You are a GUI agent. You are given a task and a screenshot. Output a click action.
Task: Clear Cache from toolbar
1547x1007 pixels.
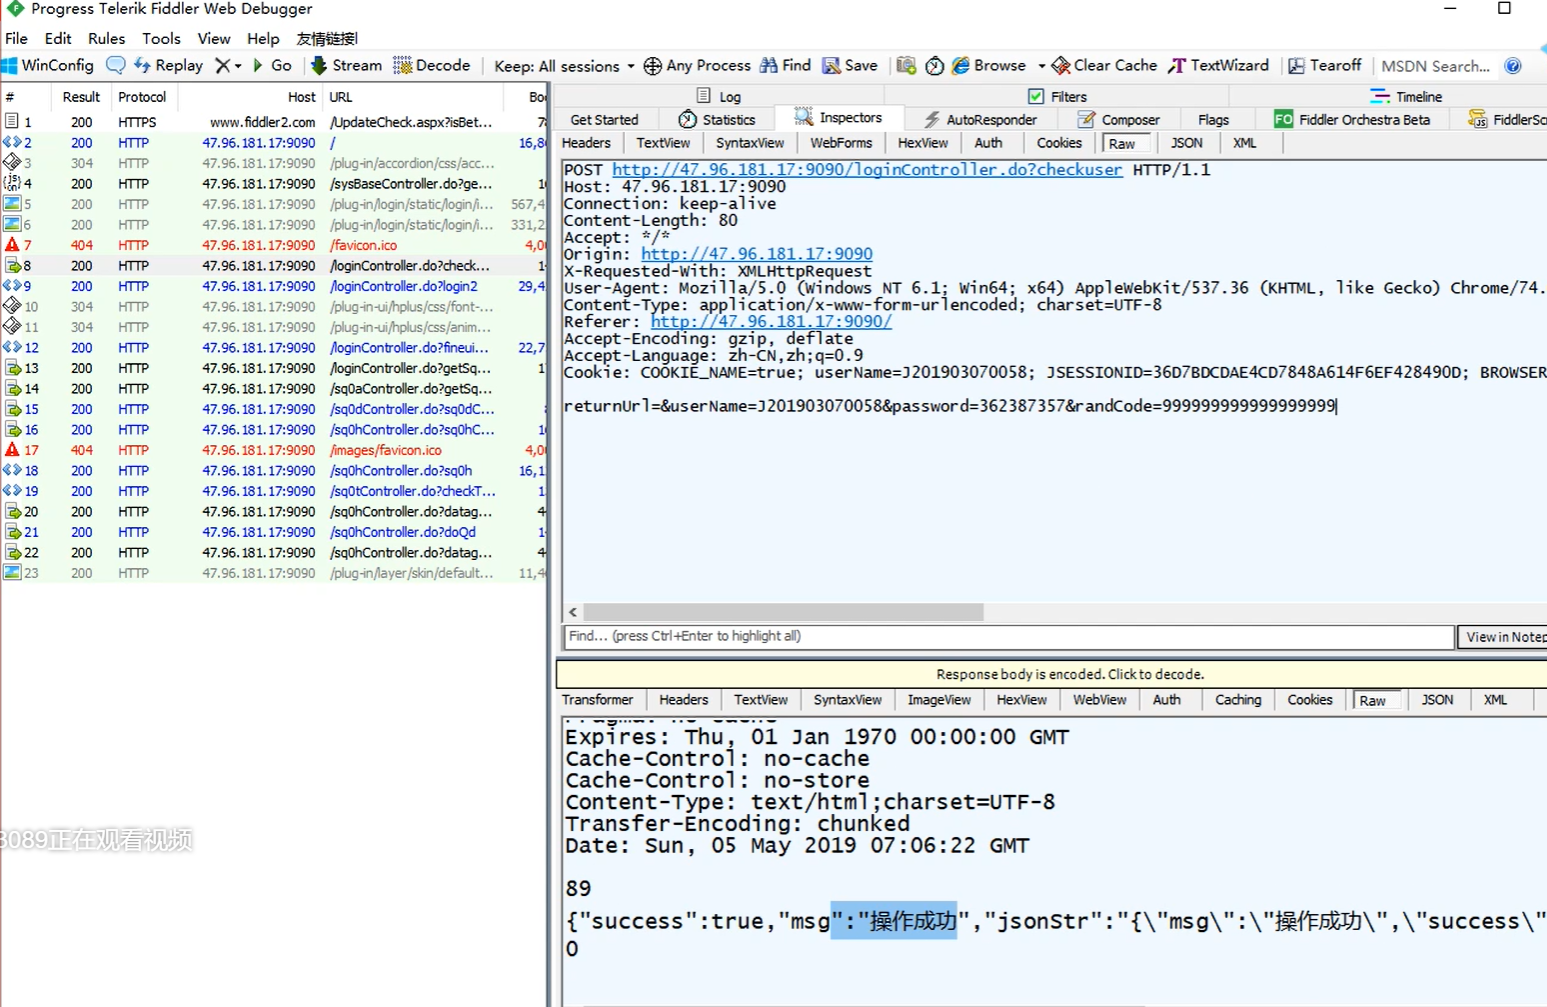point(1104,65)
